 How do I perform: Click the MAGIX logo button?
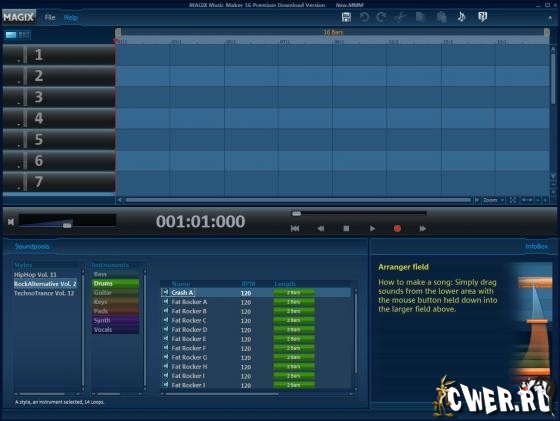[x=19, y=17]
